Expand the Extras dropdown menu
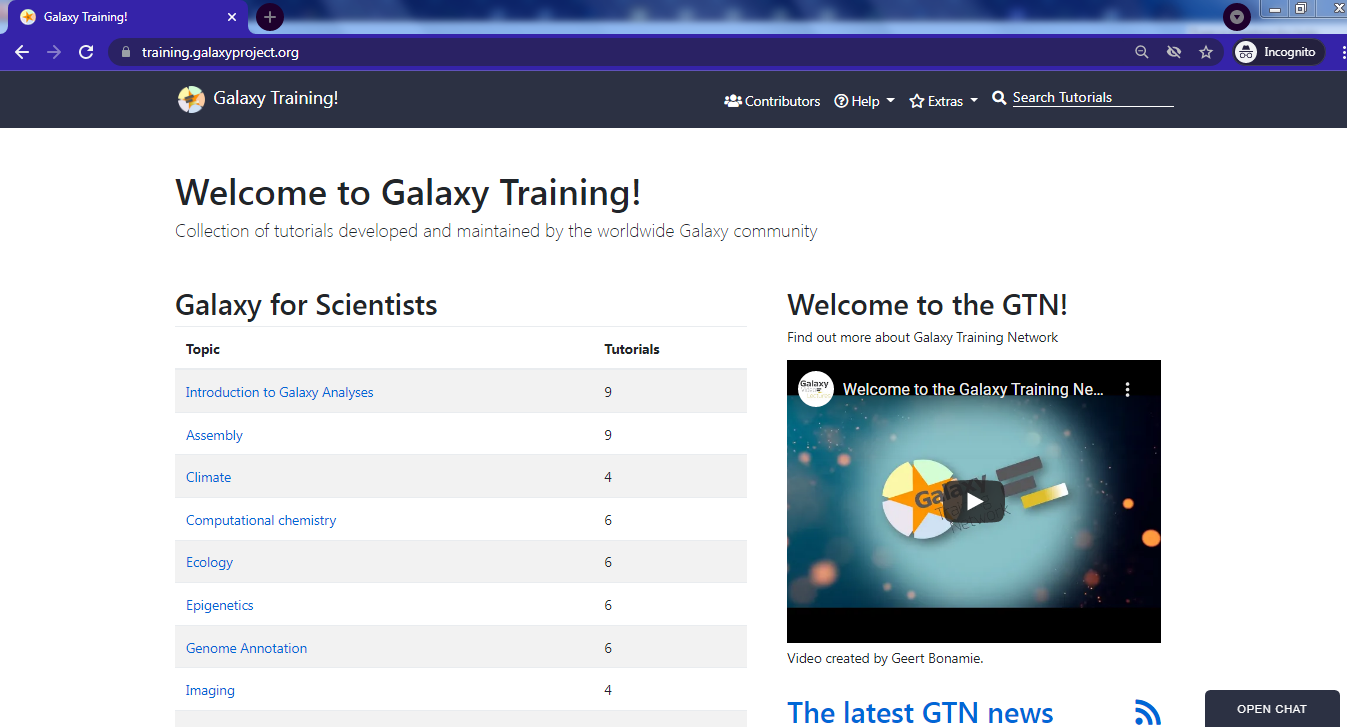This screenshot has height=727, width=1347. click(x=944, y=101)
